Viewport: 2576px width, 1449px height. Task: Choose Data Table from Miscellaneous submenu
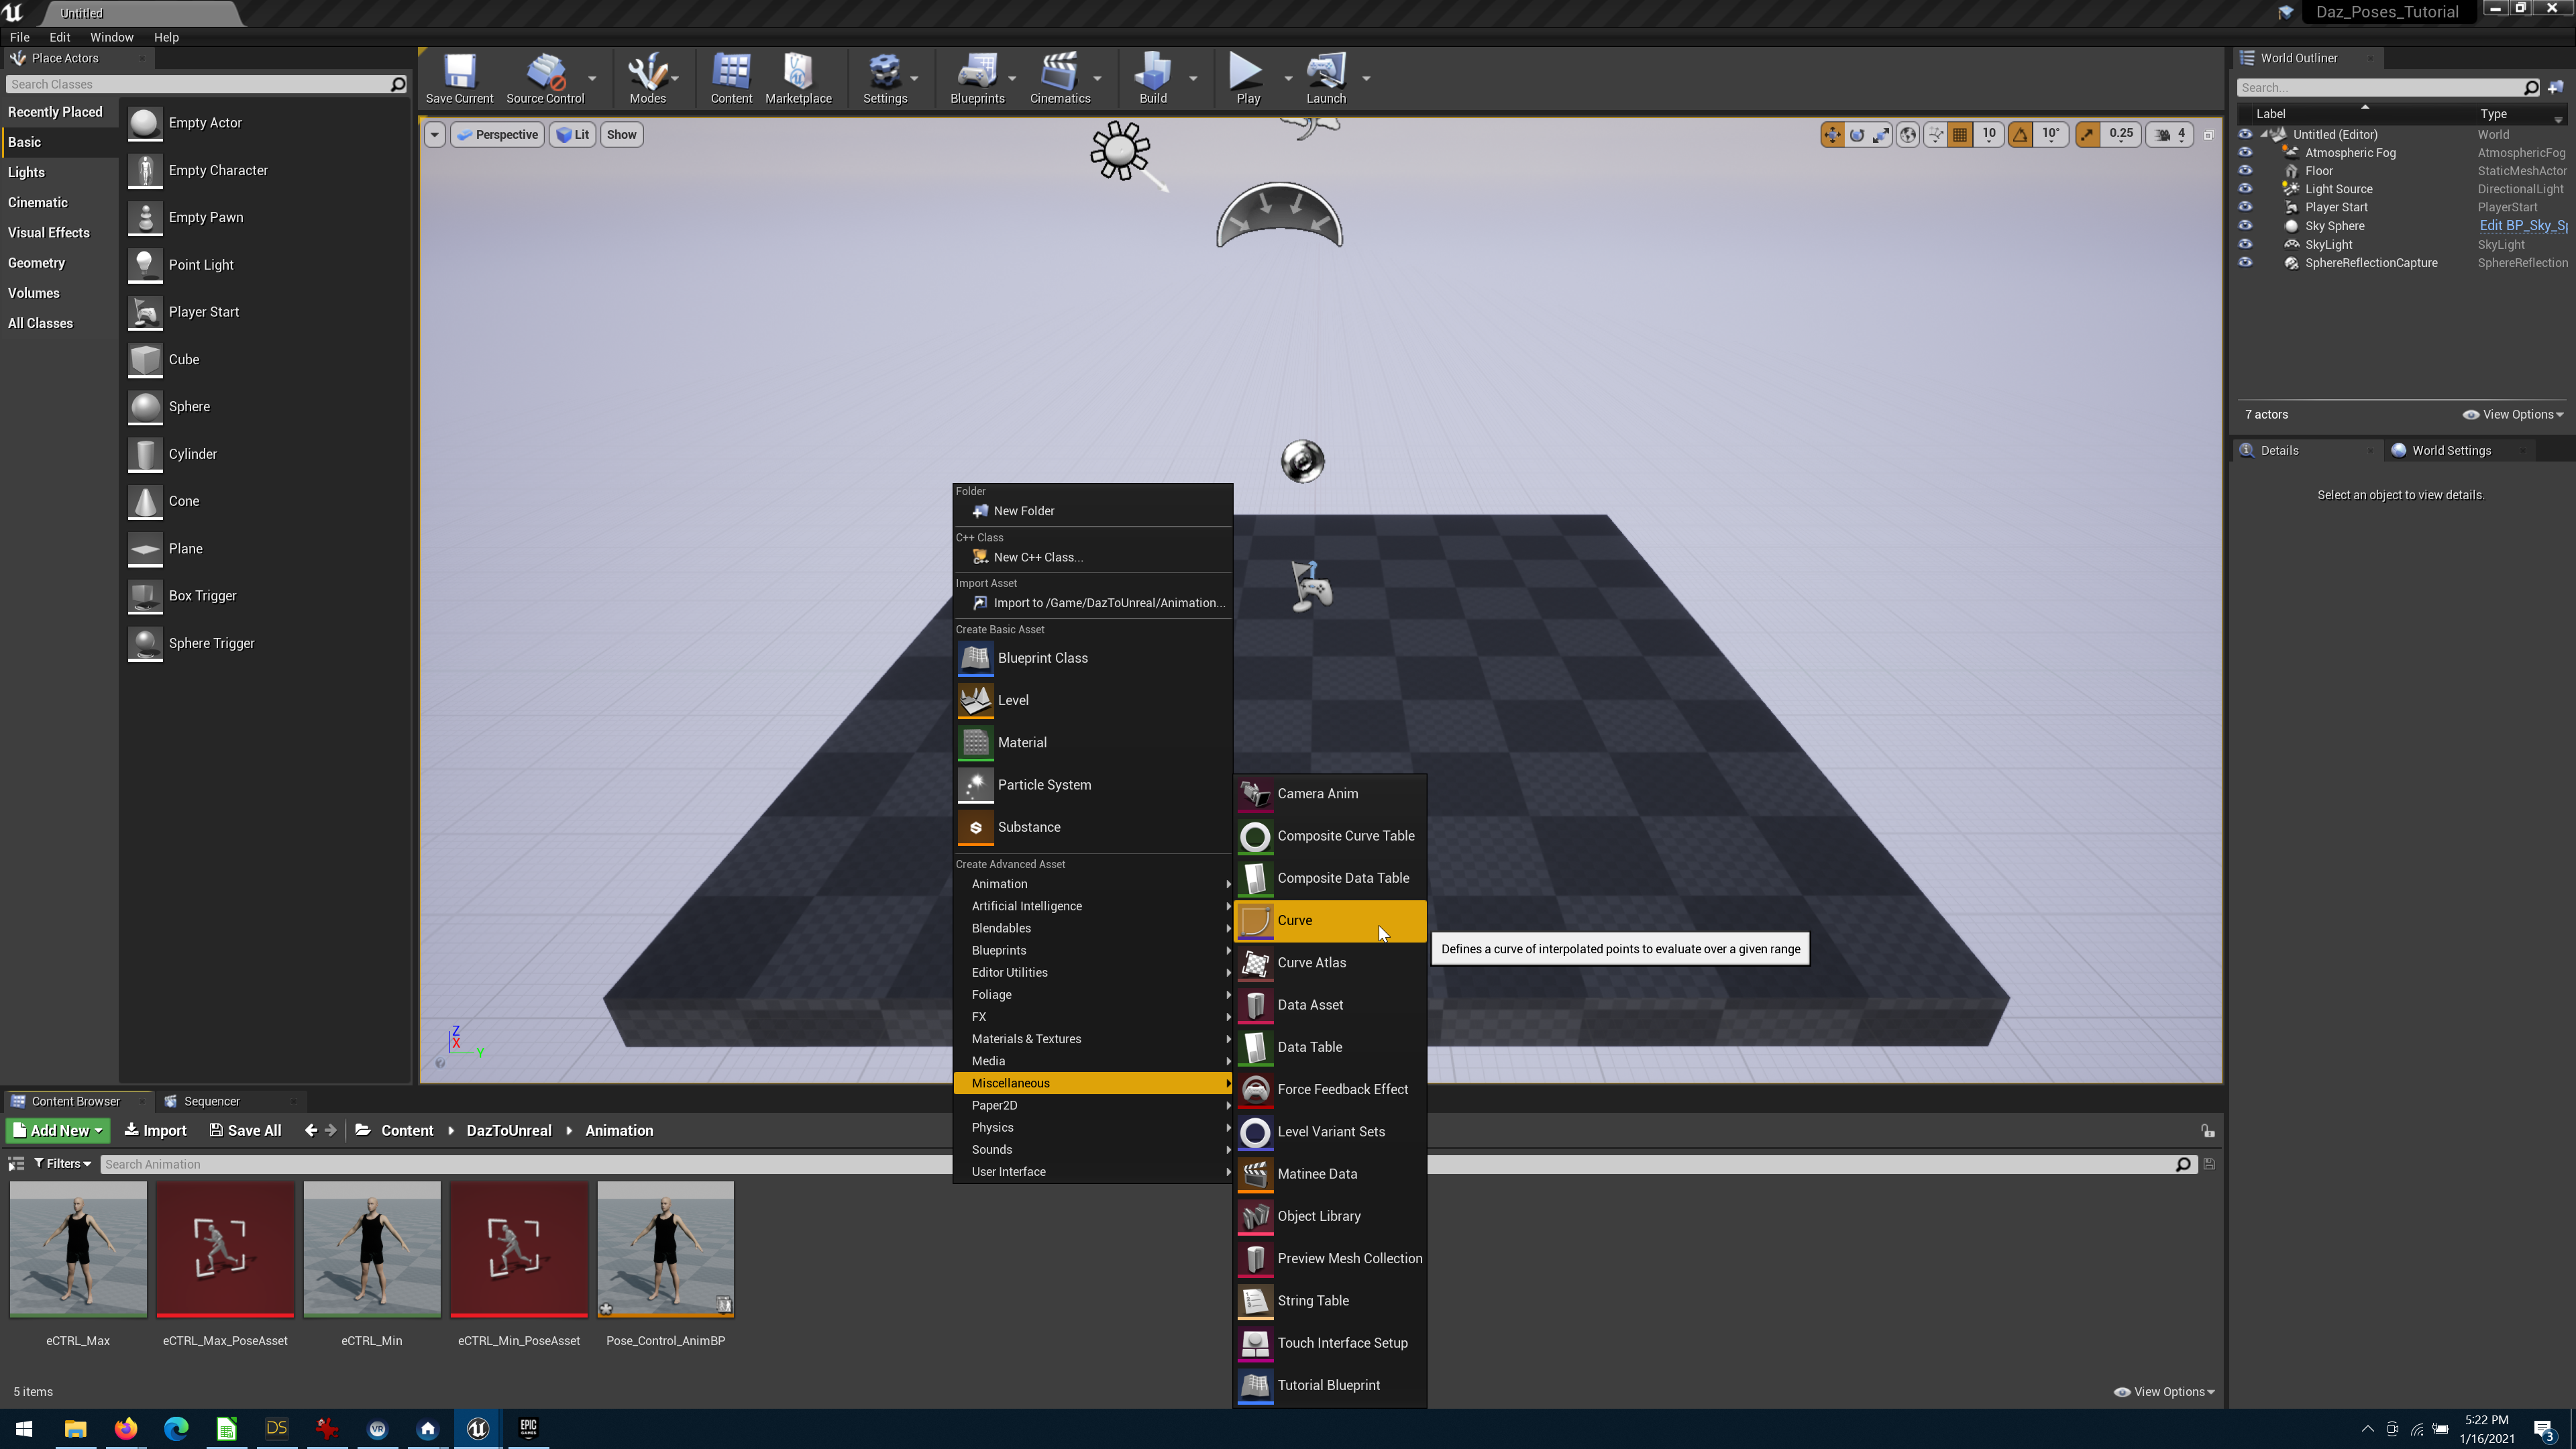[1330, 1047]
